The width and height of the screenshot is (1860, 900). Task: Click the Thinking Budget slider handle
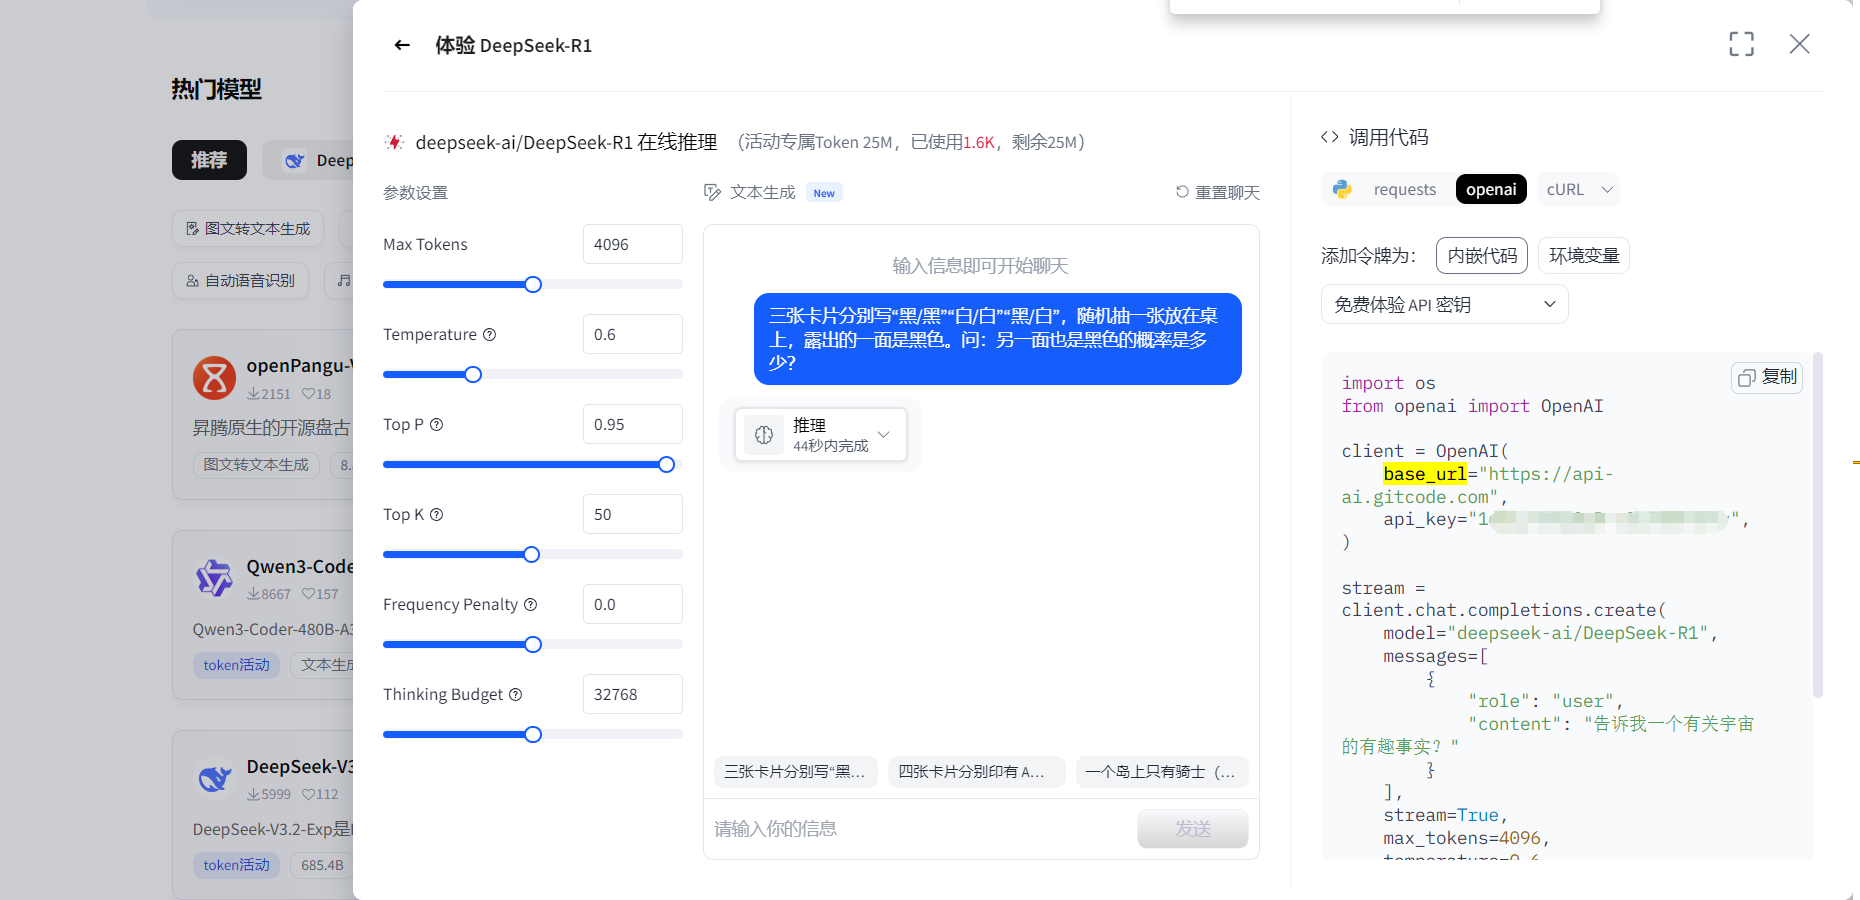click(533, 734)
